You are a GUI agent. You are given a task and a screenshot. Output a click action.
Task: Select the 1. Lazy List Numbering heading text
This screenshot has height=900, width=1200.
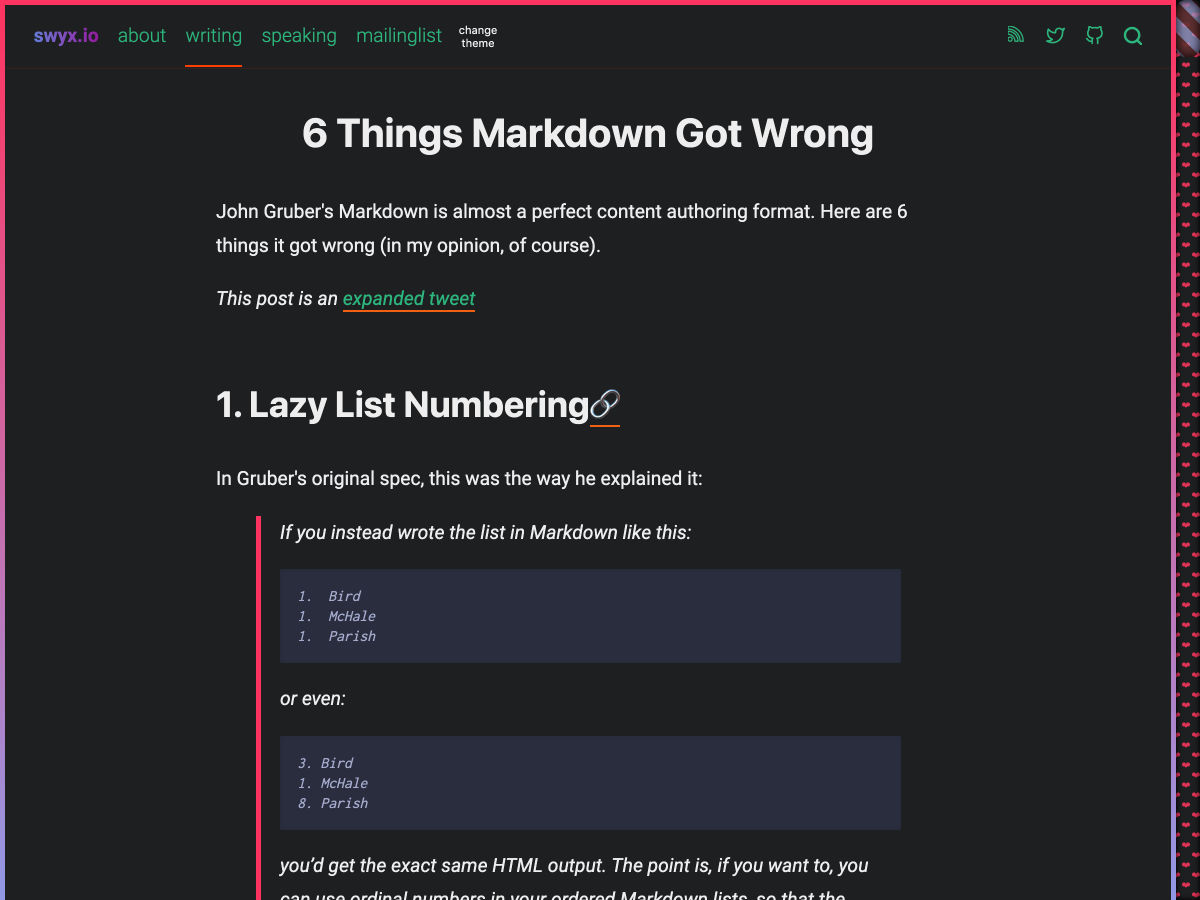pyautogui.click(x=402, y=405)
